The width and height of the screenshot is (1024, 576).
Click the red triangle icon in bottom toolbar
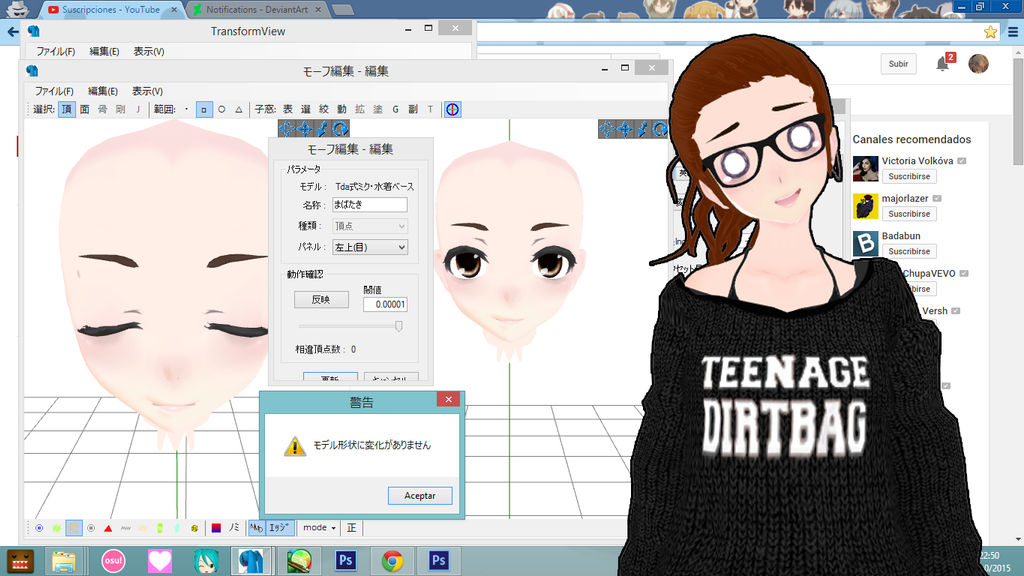(107, 527)
